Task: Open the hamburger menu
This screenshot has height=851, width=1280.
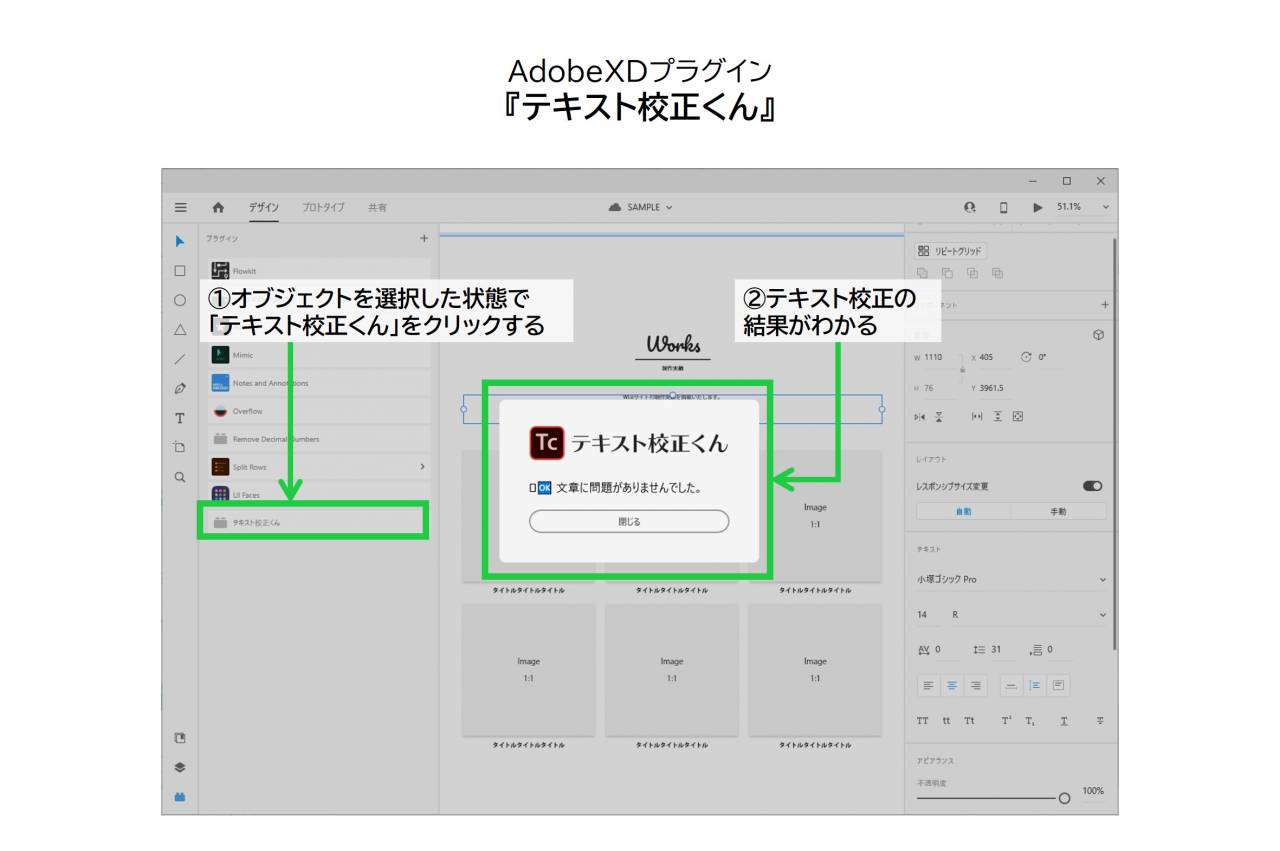Action: click(x=181, y=207)
